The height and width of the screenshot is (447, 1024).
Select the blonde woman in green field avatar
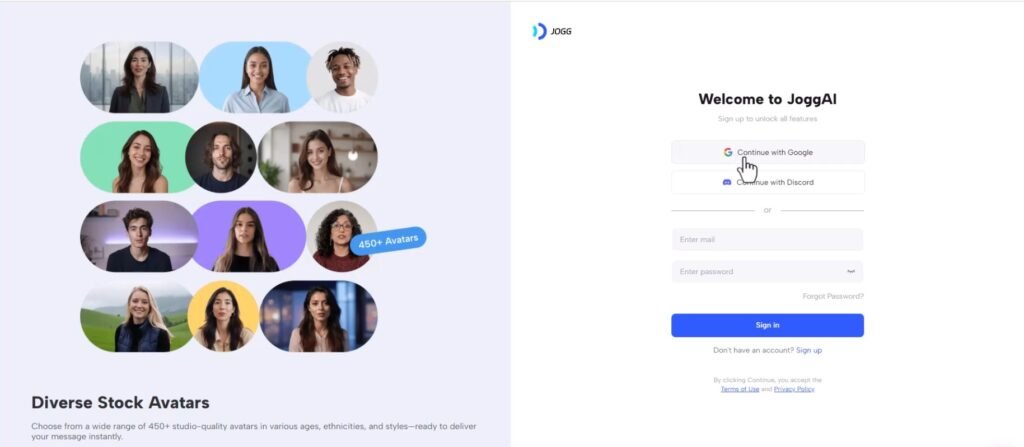(x=137, y=316)
